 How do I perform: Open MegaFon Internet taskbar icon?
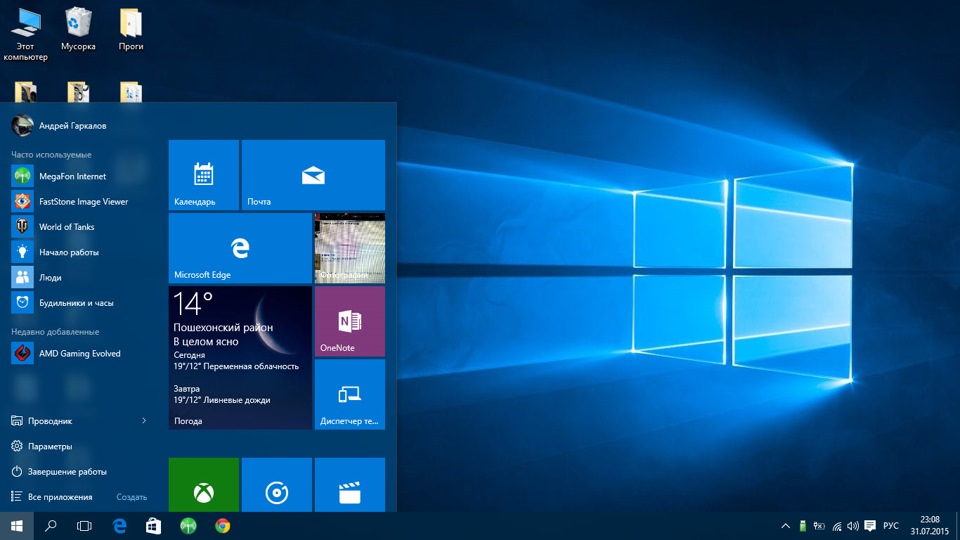coord(188,526)
